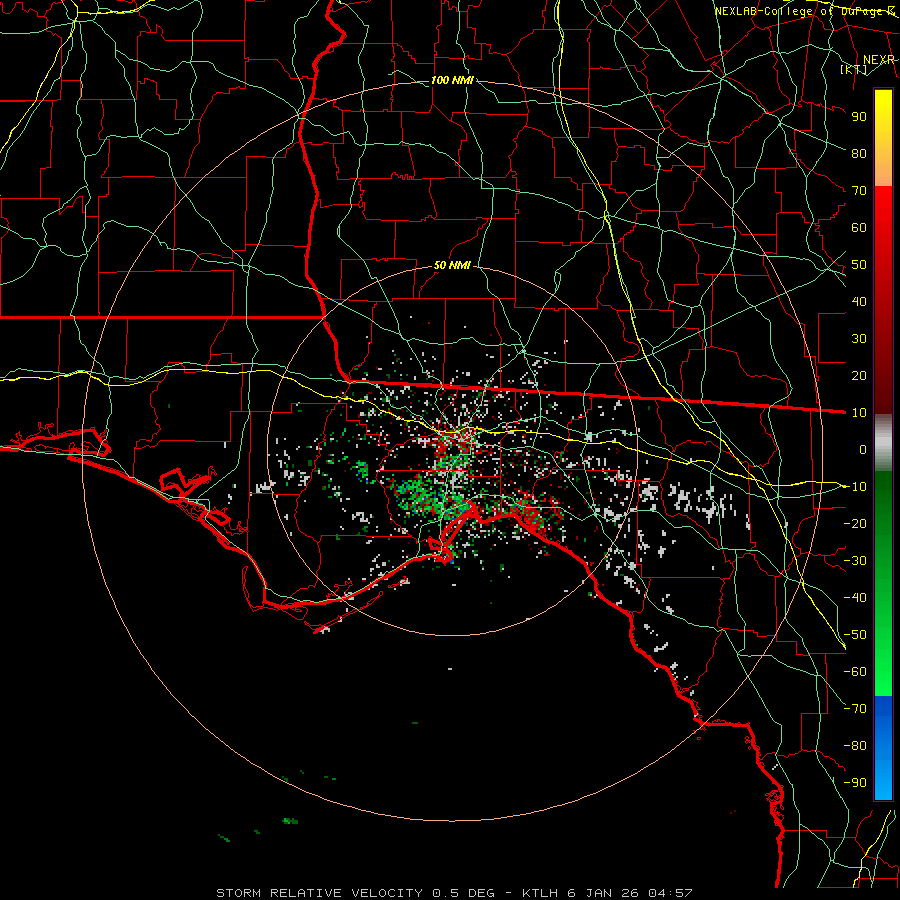The width and height of the screenshot is (900, 900).
Task: Click the -30 value on color scale
Action: pyautogui.click(x=855, y=560)
